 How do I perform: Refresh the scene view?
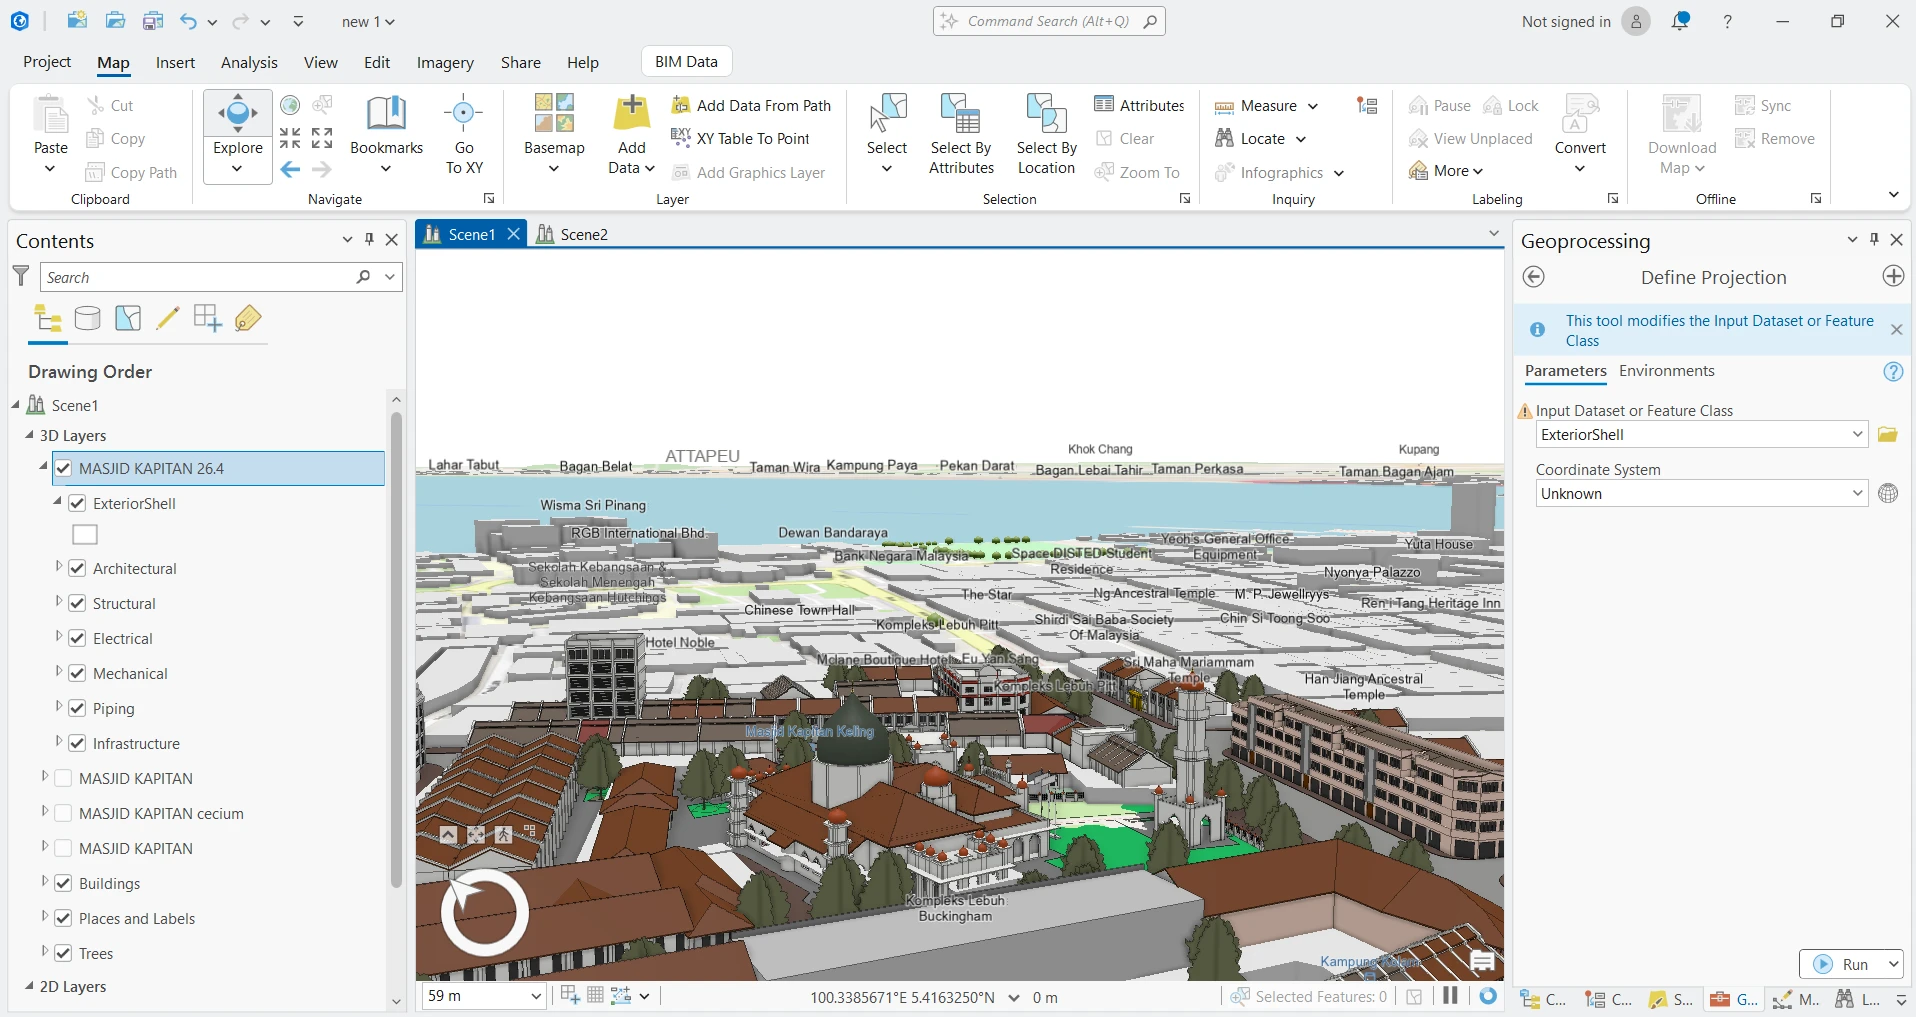coord(1489,996)
